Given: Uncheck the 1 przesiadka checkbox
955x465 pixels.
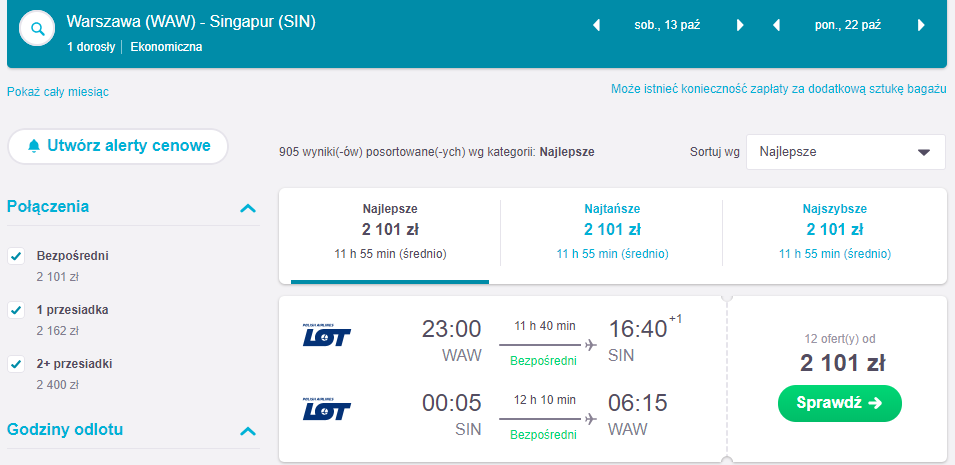Looking at the screenshot, I should click(16, 310).
